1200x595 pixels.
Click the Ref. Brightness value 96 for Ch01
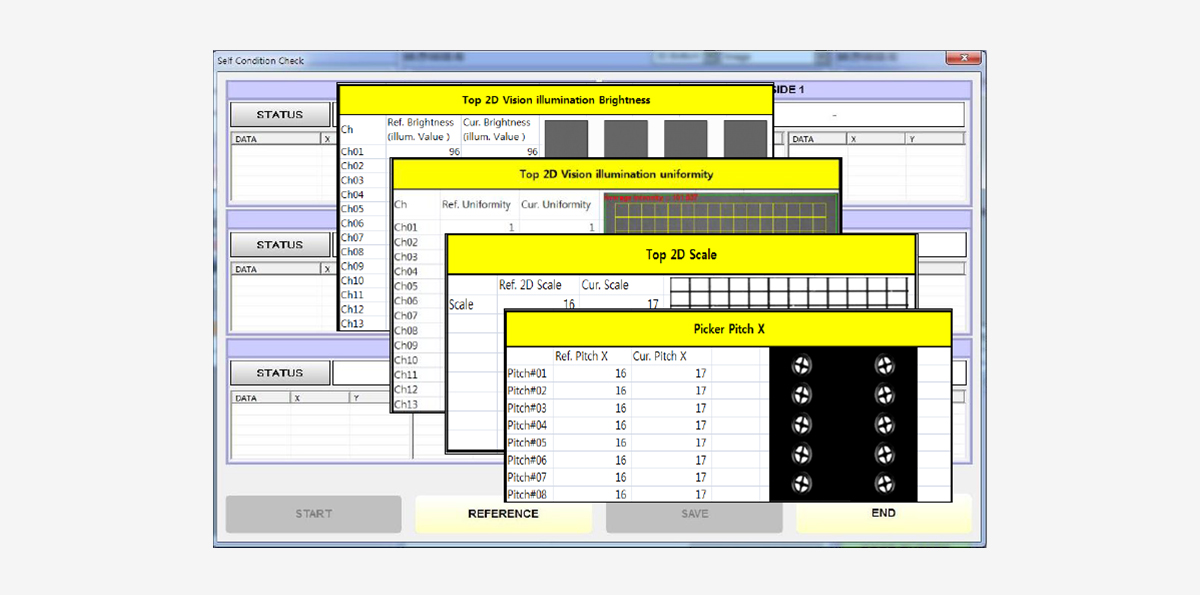[453, 152]
